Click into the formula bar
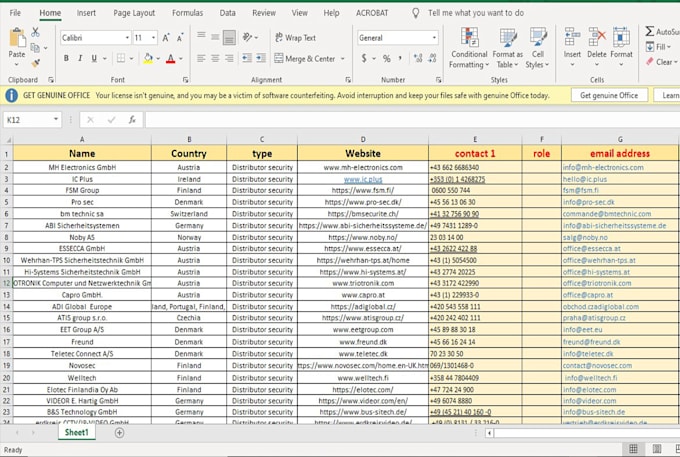 412,120
